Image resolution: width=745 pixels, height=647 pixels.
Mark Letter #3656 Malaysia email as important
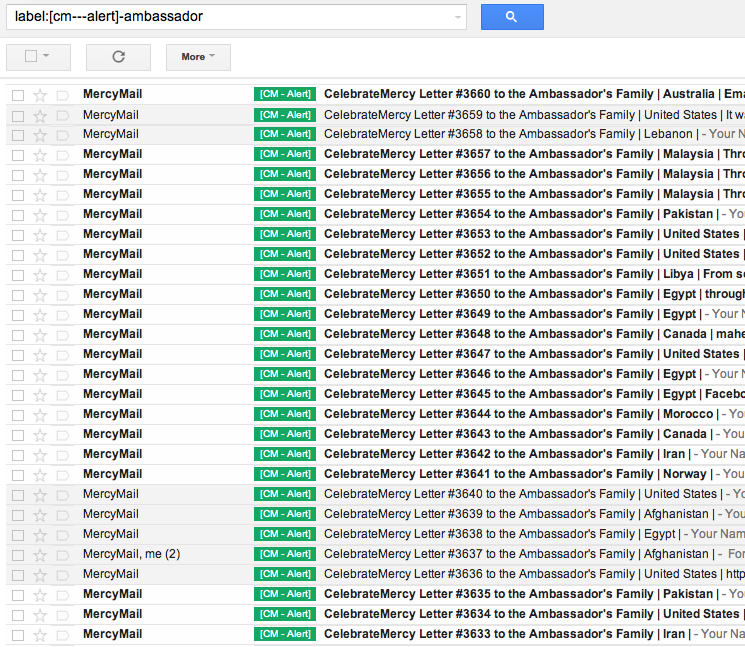(62, 175)
